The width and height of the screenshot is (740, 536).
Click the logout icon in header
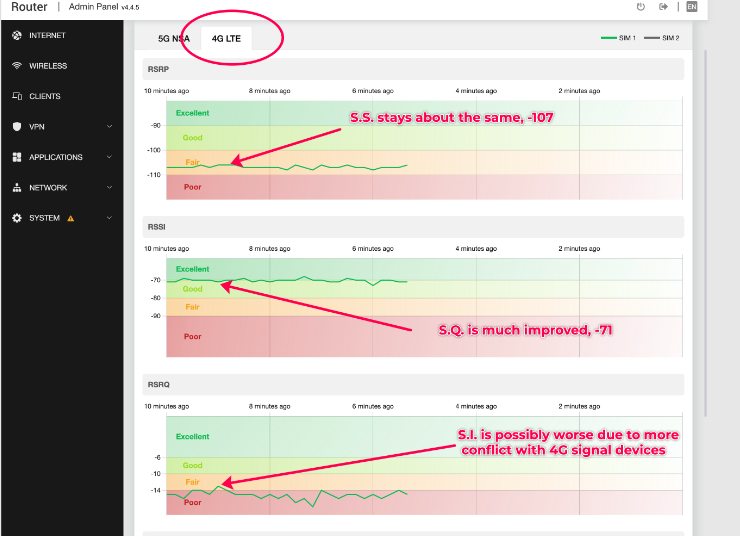tap(664, 7)
